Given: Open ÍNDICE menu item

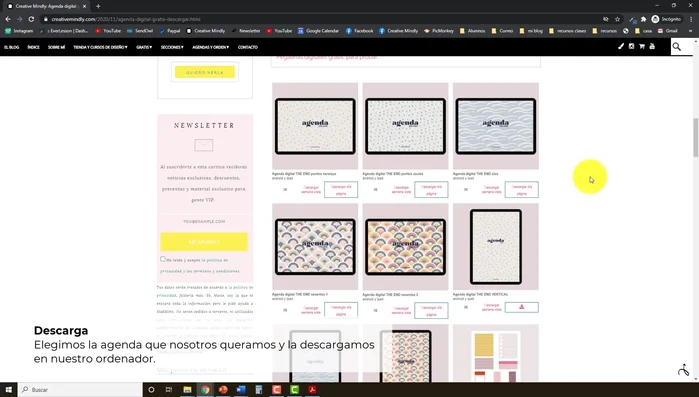Looking at the screenshot, I should pos(33,47).
